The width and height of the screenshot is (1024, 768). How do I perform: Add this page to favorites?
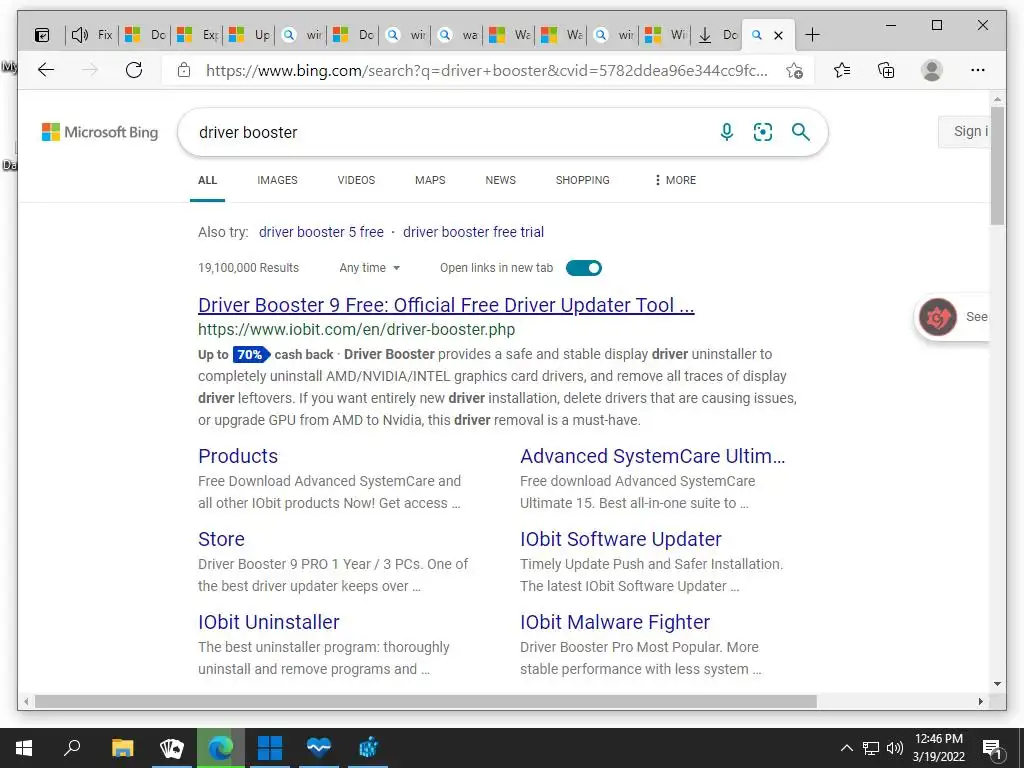click(x=794, y=71)
